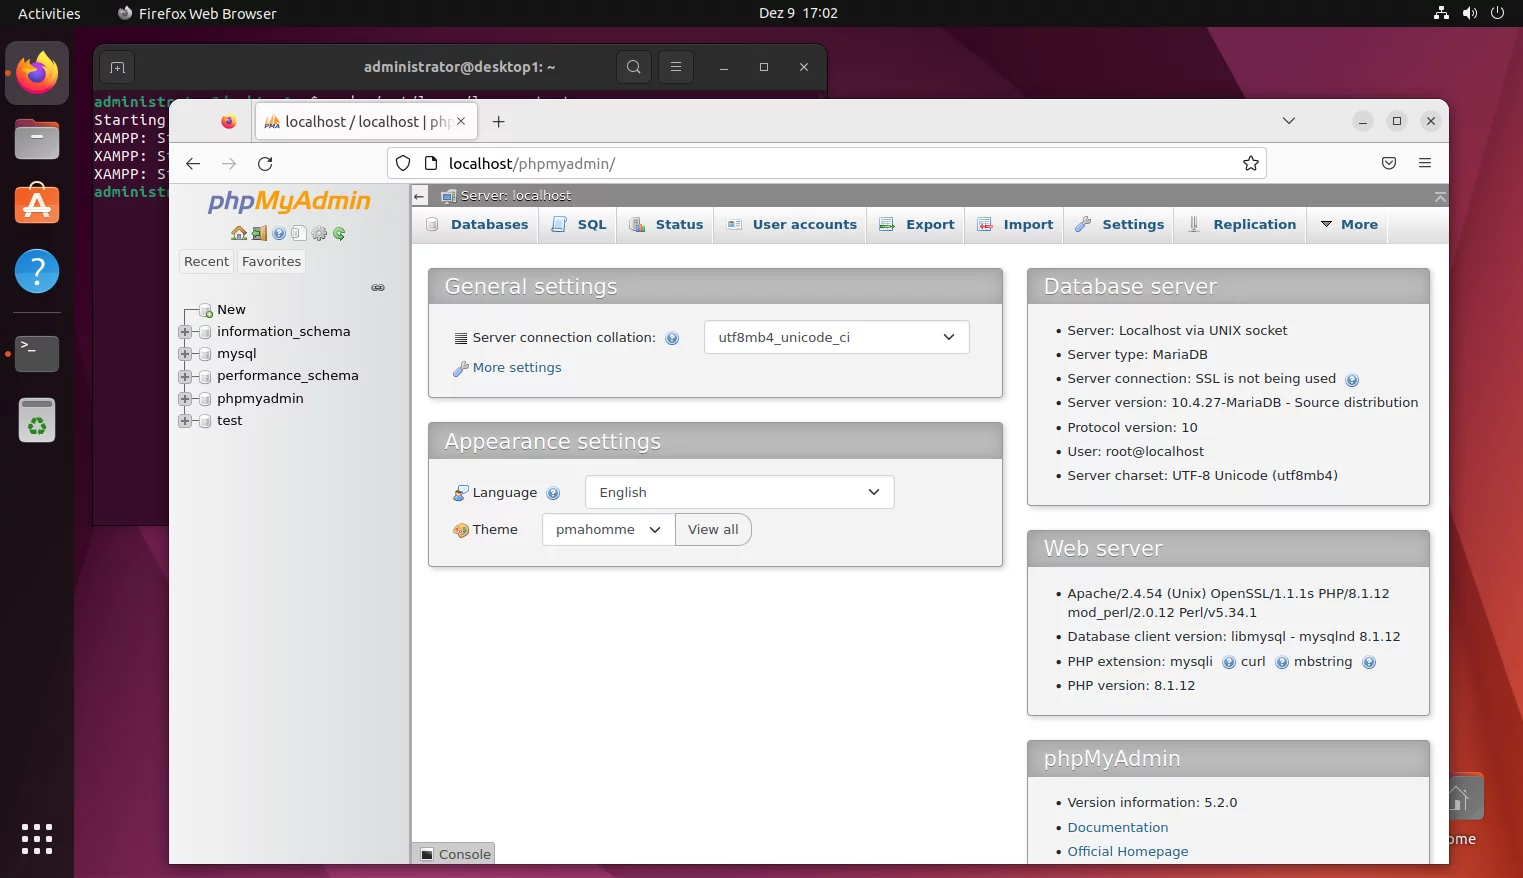The height and width of the screenshot is (878, 1523).
Task: Switch to the SQL tab
Action: click(x=579, y=225)
